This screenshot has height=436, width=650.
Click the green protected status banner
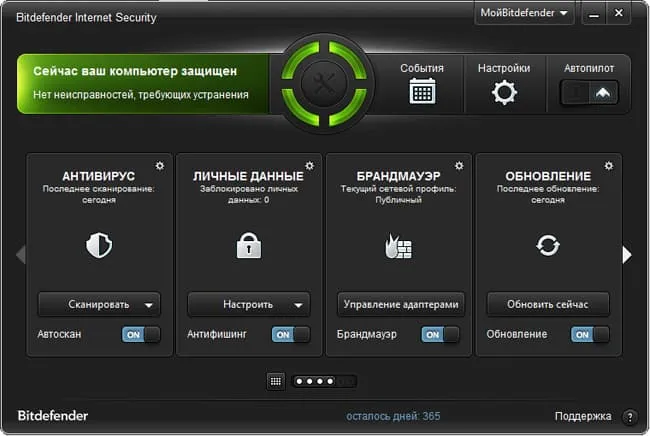(x=143, y=83)
